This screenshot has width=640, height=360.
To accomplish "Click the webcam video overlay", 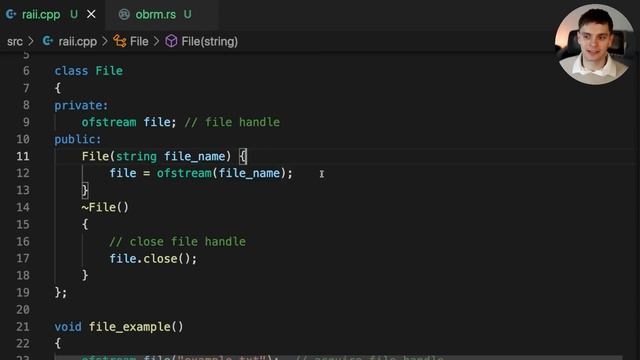I will 595,44.
